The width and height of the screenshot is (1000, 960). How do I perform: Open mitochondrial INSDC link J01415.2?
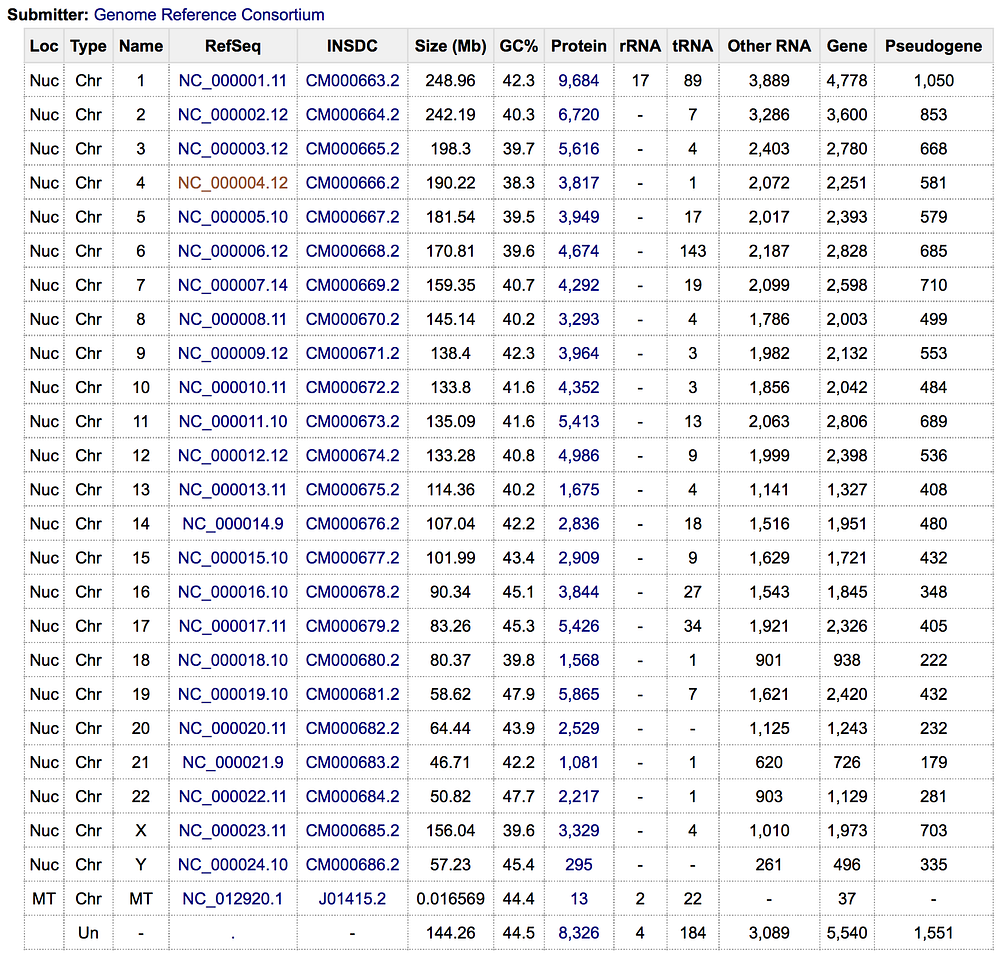tap(353, 899)
